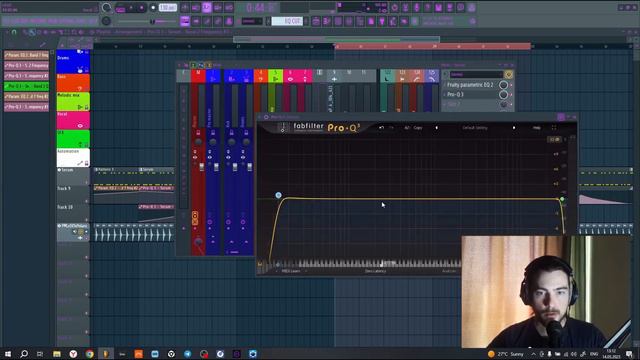Open the Fruity parametric EQ 2 effect slot
This screenshot has height=360, width=640.
[470, 85]
